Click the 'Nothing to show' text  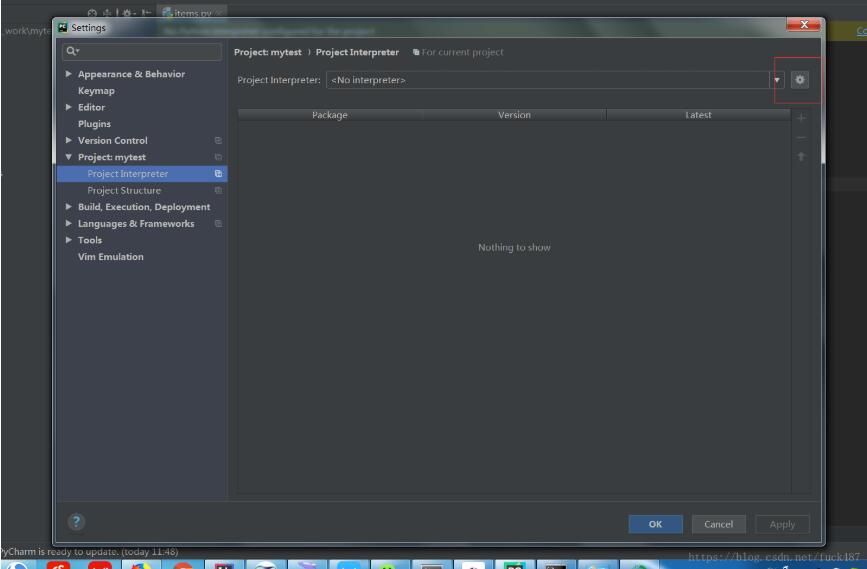pos(514,247)
